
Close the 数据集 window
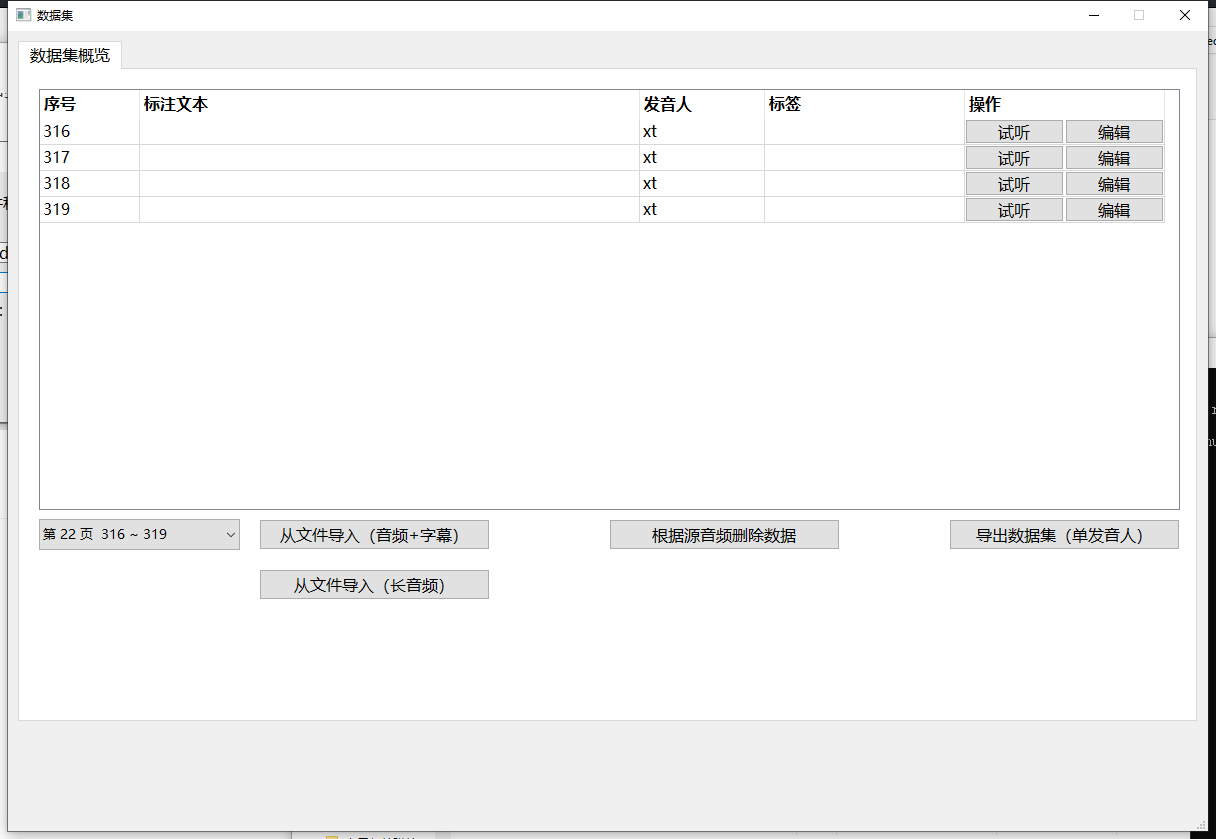[1185, 15]
